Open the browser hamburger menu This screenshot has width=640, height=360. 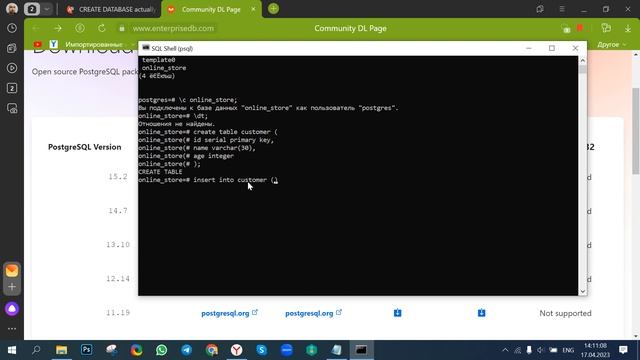tap(562, 9)
